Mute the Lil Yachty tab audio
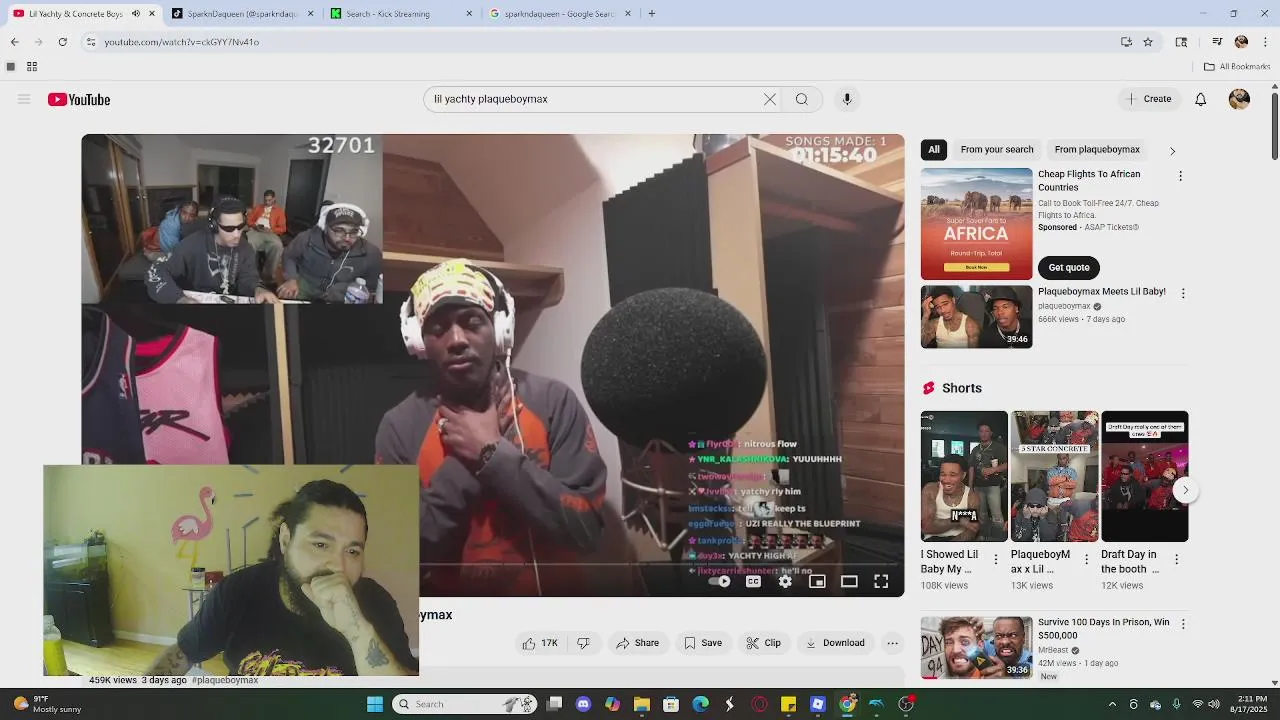Screen dimensions: 1280x720 [136, 13]
